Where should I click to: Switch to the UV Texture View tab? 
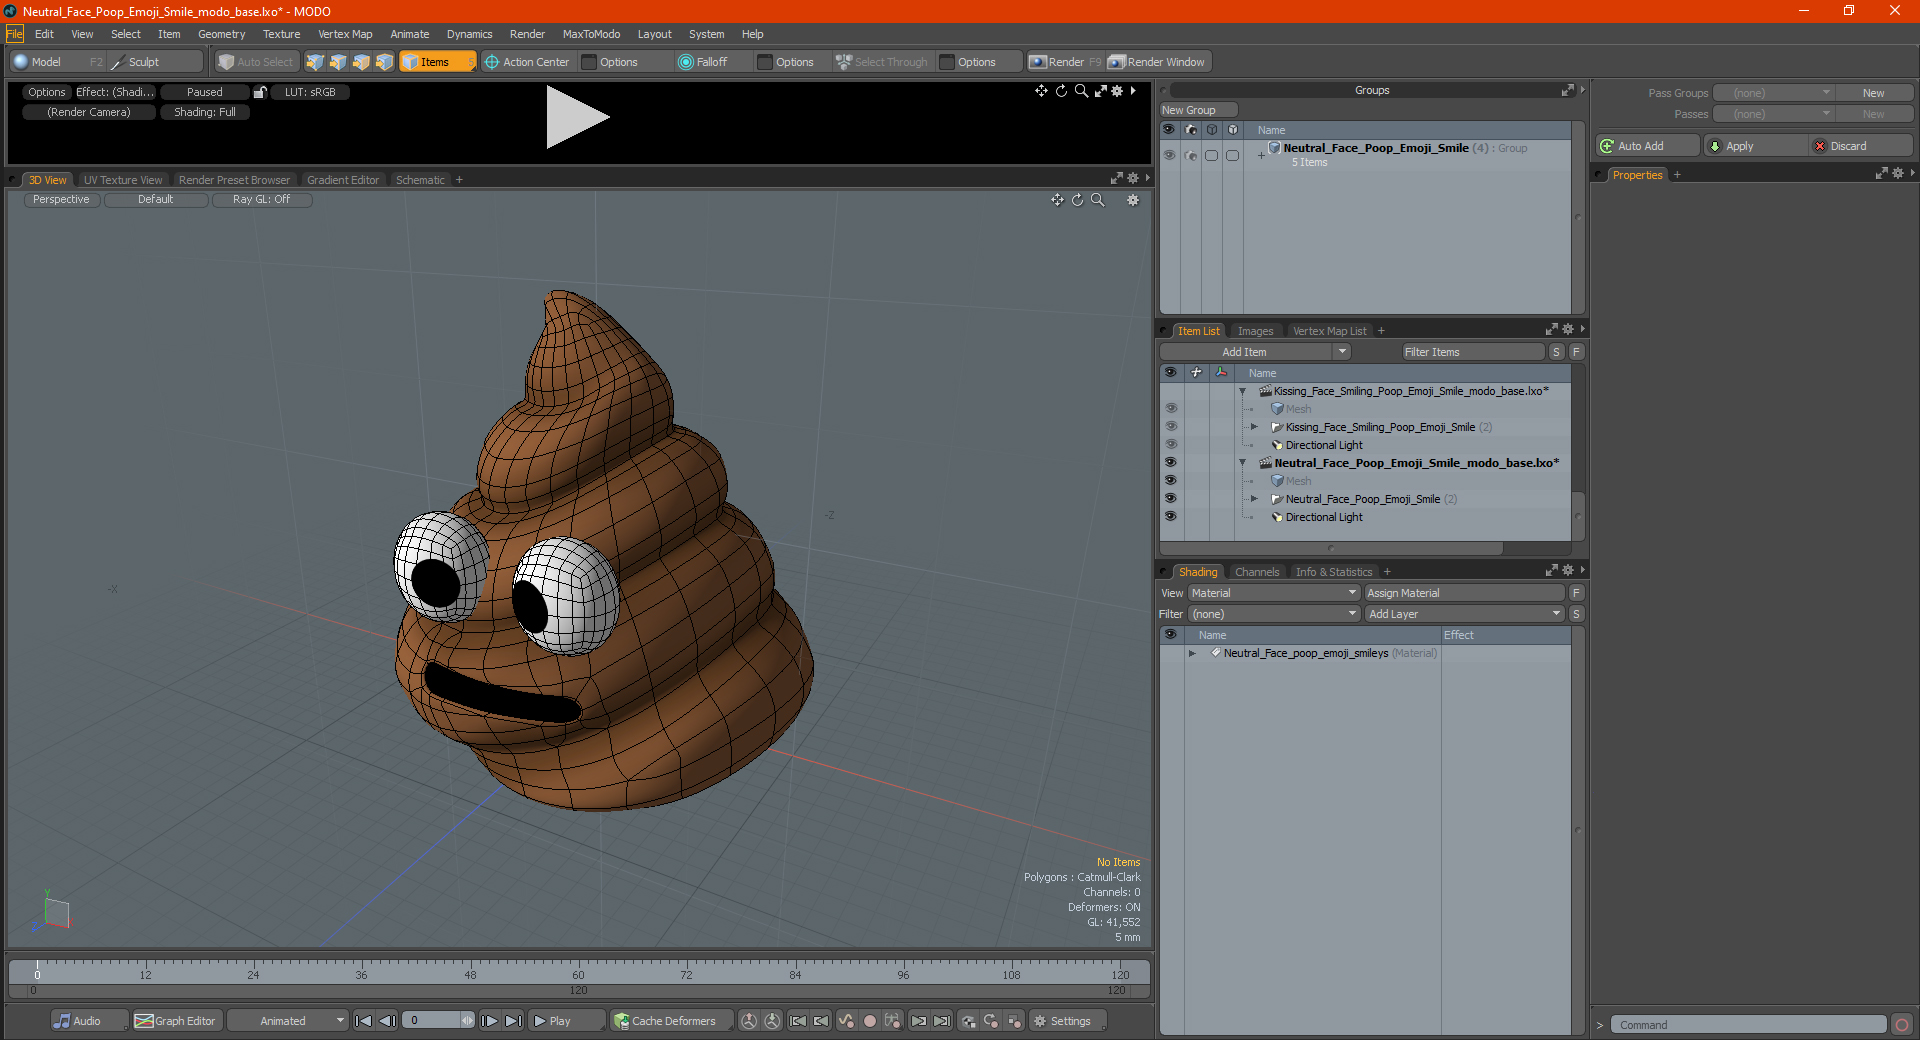122,180
